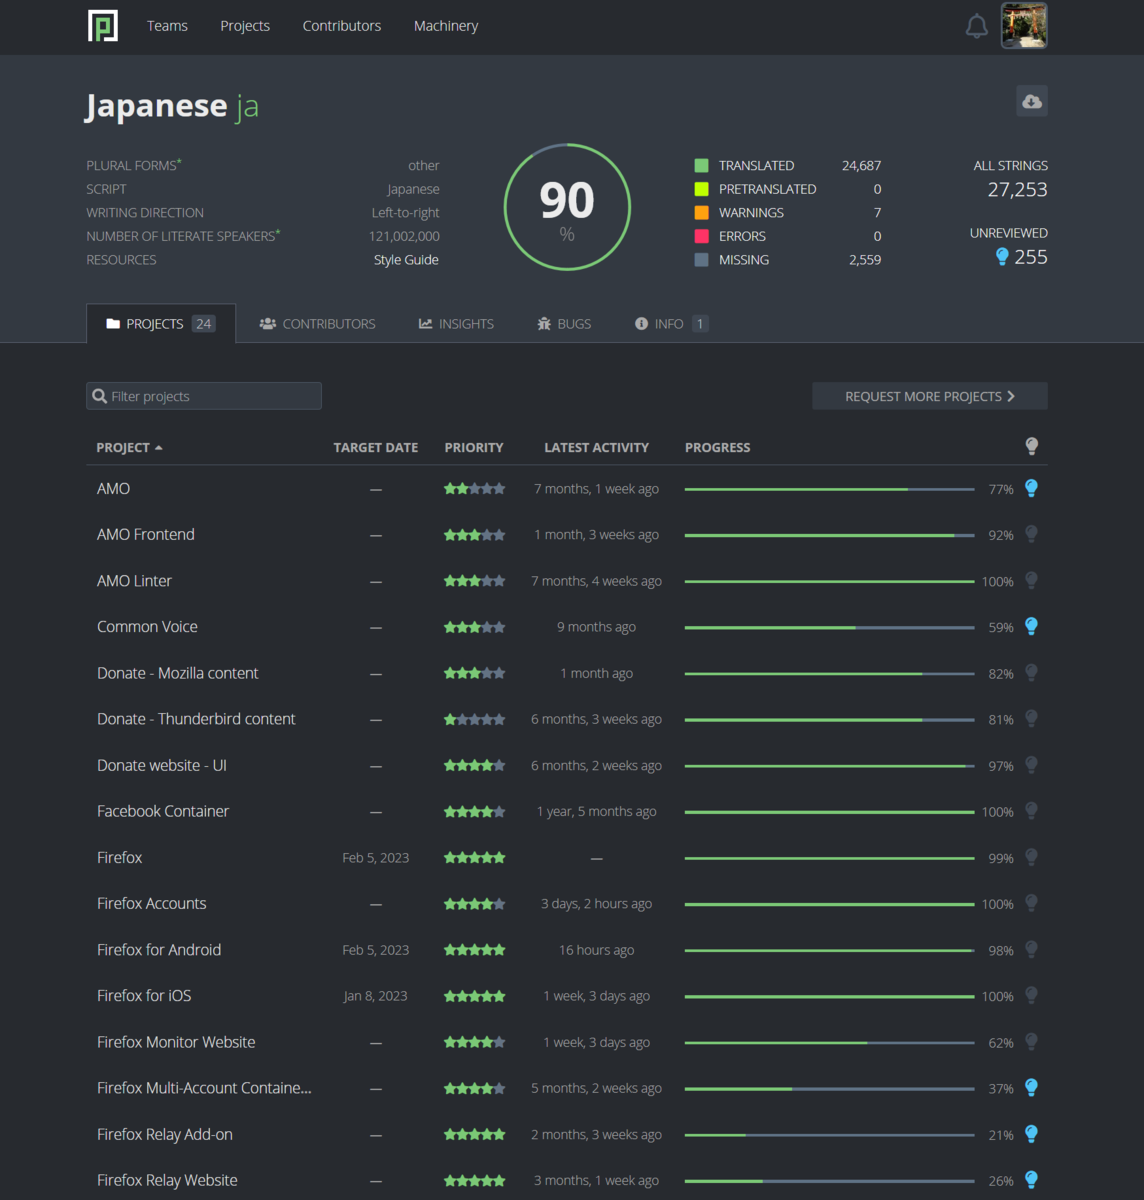Screen dimensions: 1144x1200
Task: Click the Pontoon logo icon
Action: coord(103,26)
